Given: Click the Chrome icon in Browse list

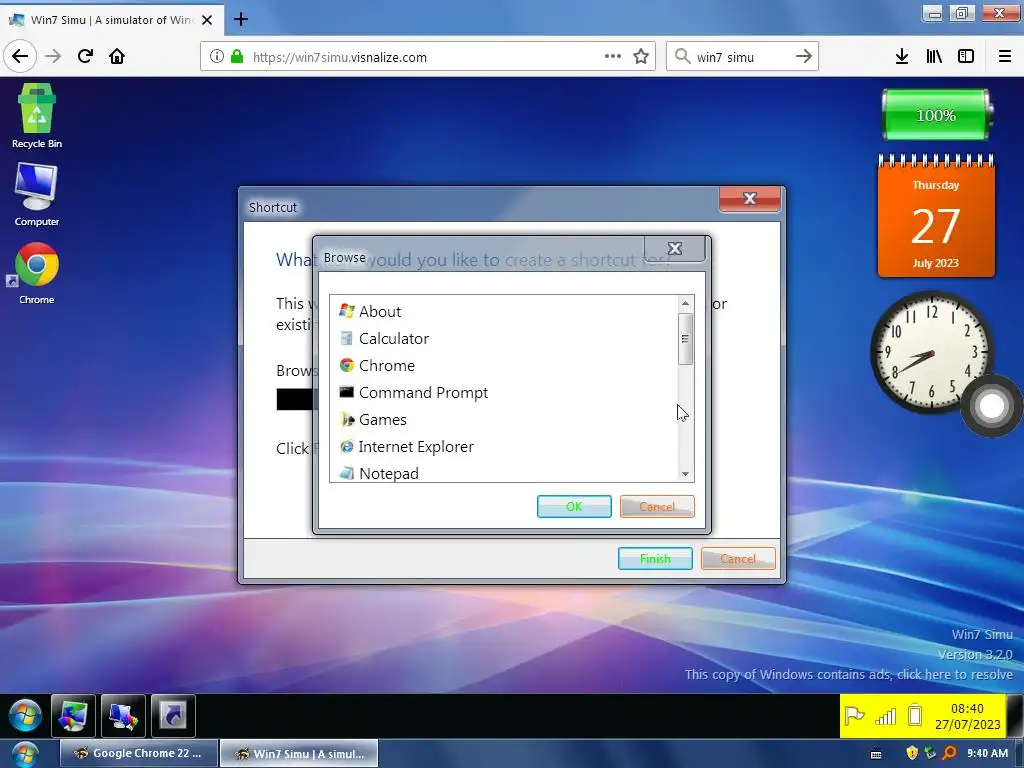Looking at the screenshot, I should [x=347, y=365].
